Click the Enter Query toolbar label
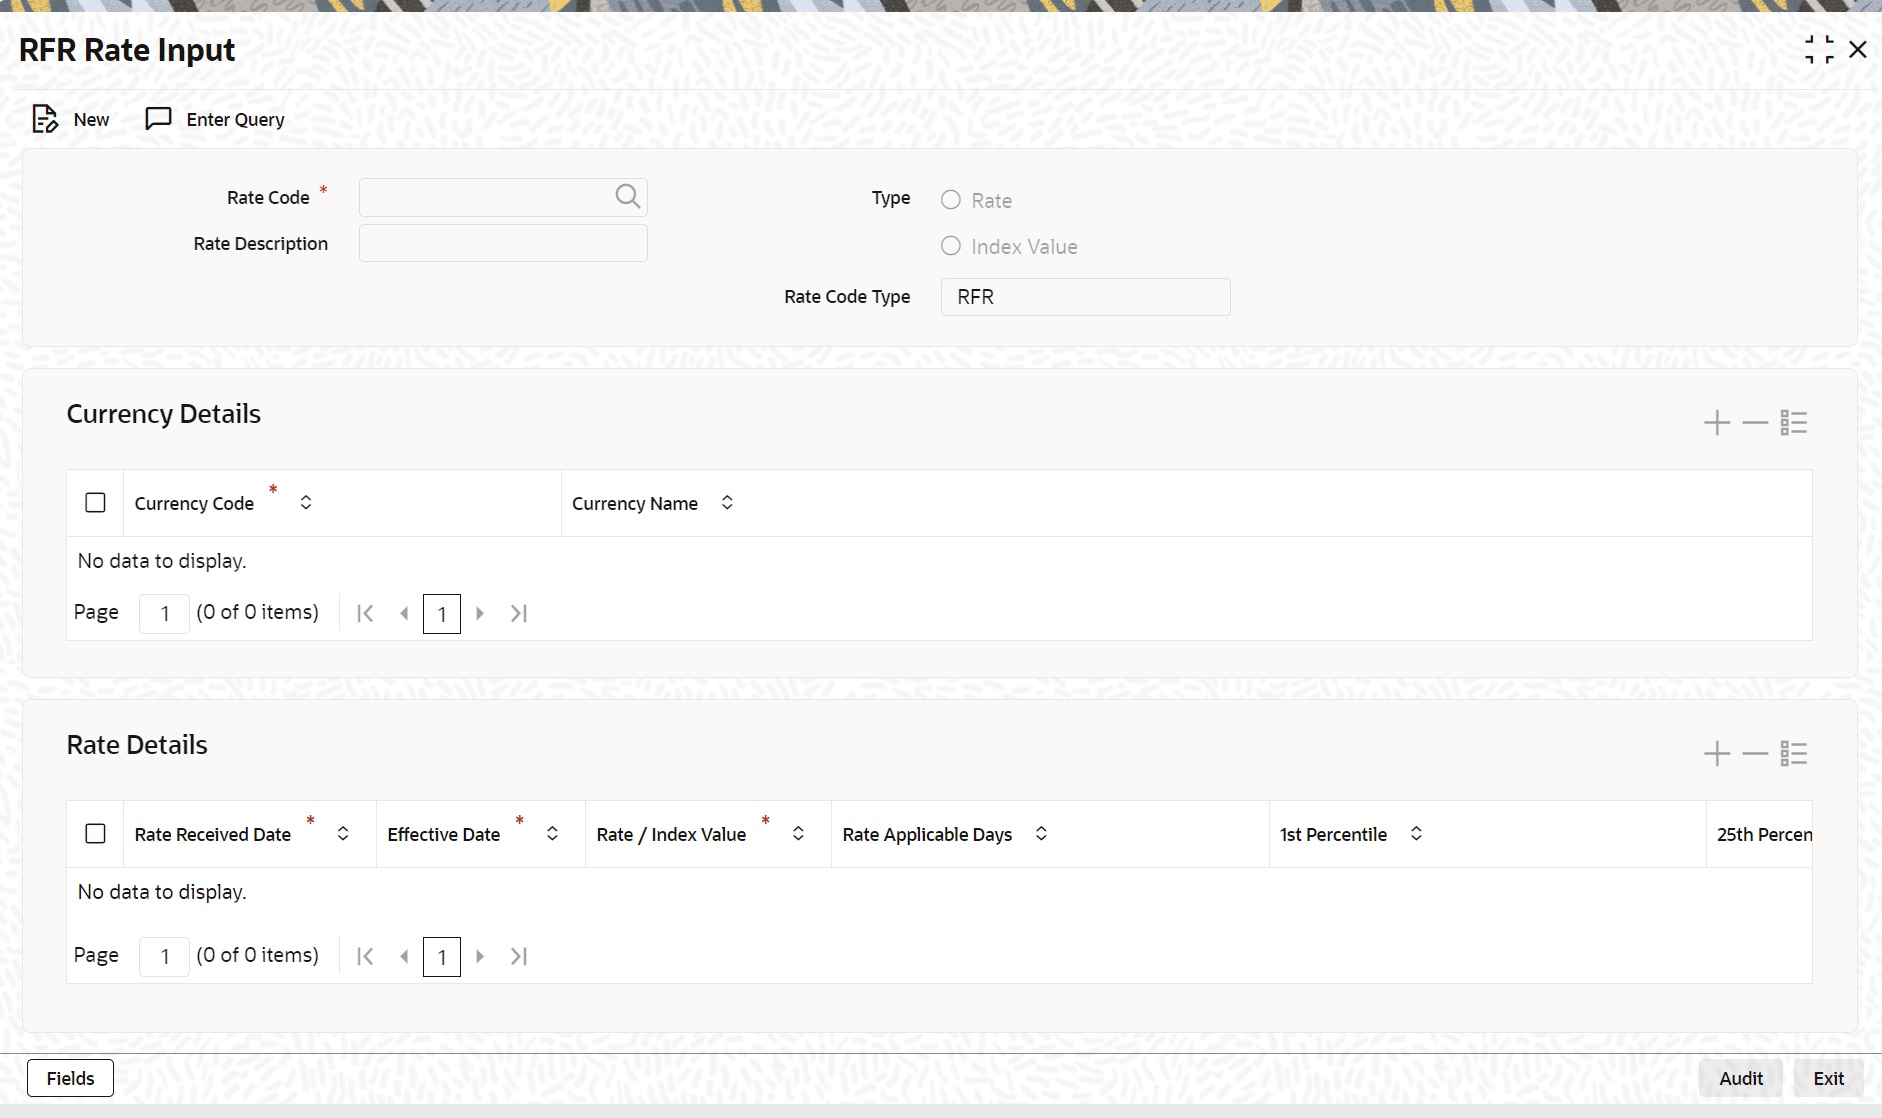Image resolution: width=1882 pixels, height=1118 pixels. click(235, 119)
